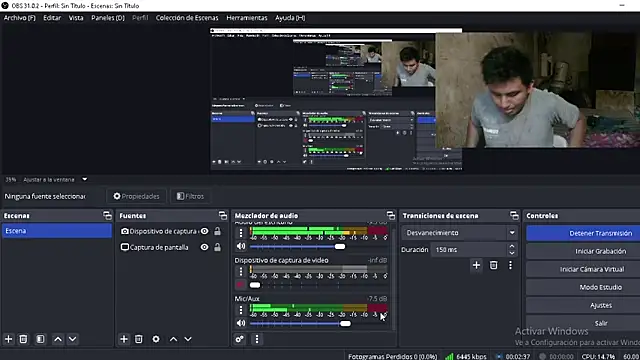
Task: Increase transition duration stepper up arrow
Action: [512, 246]
